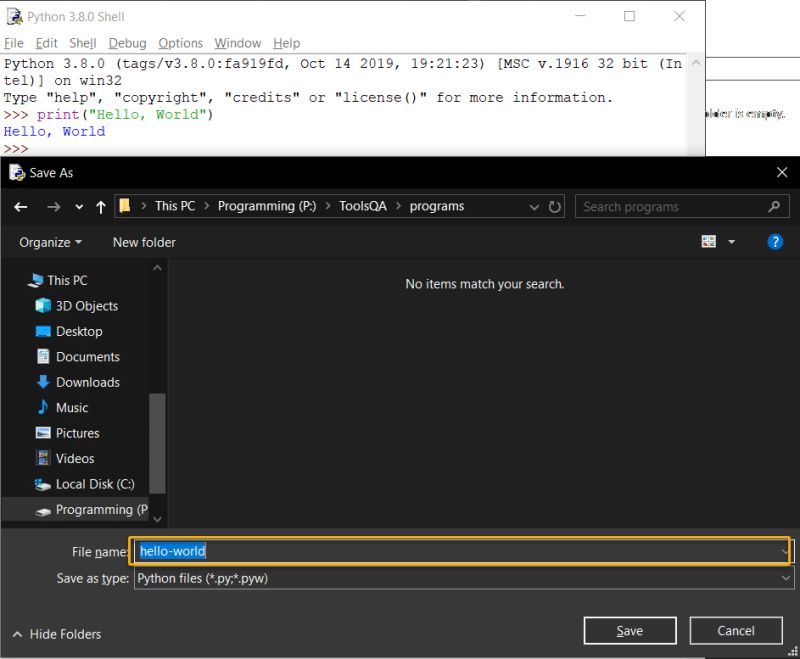Navigate forward using the forward arrow
Viewport: 800px width, 659px height.
pos(52,206)
